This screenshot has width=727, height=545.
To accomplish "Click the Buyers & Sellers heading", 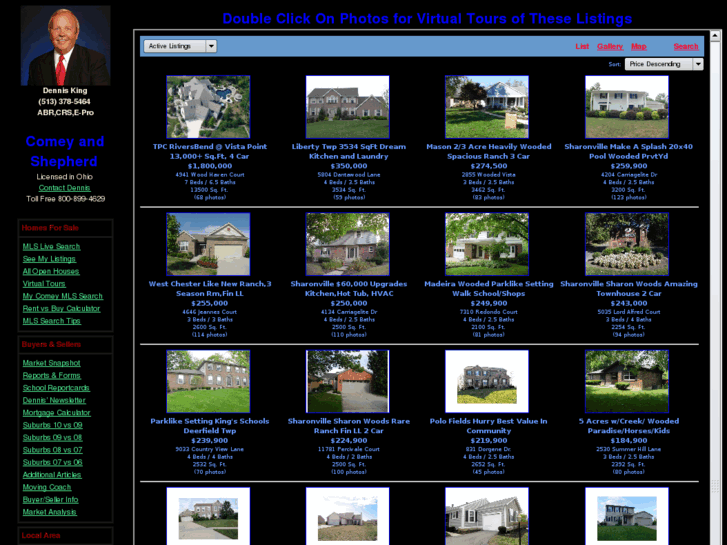I will pyautogui.click(x=51, y=344).
